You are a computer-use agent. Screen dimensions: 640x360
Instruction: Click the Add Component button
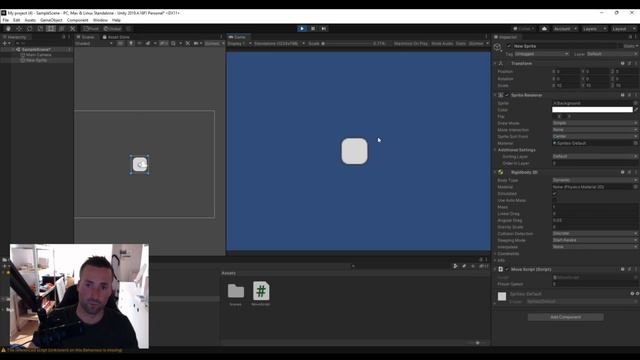point(565,317)
